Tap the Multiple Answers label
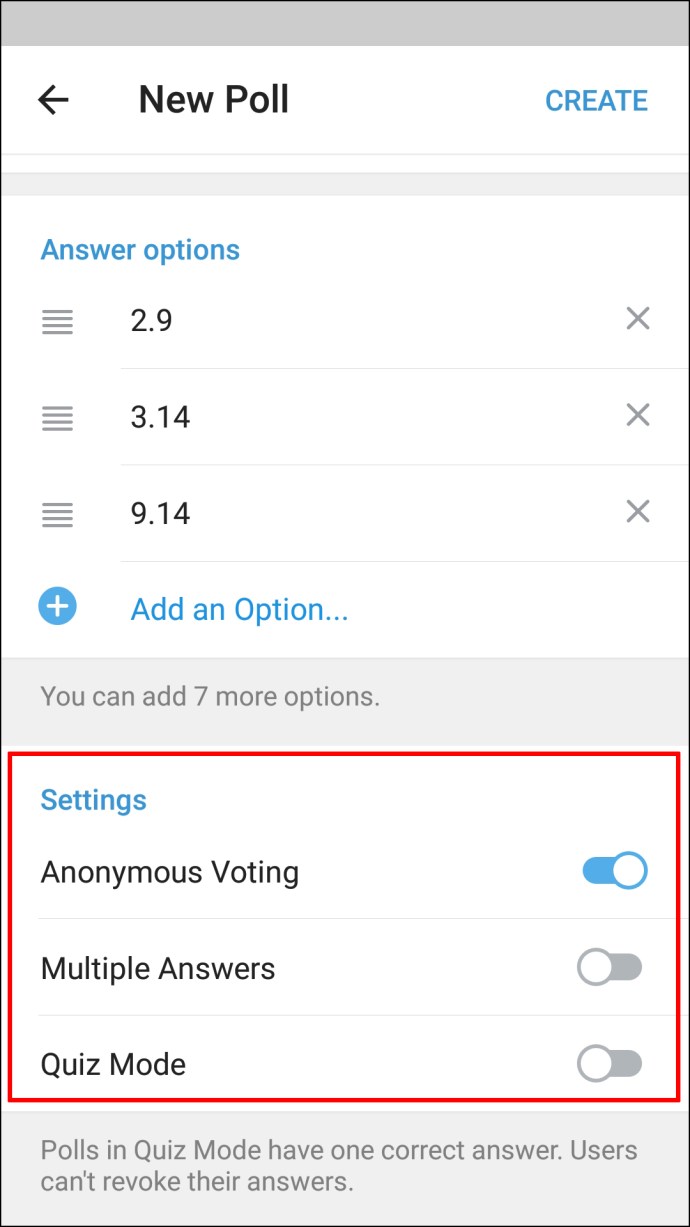Viewport: 690px width, 1227px height. tap(158, 968)
